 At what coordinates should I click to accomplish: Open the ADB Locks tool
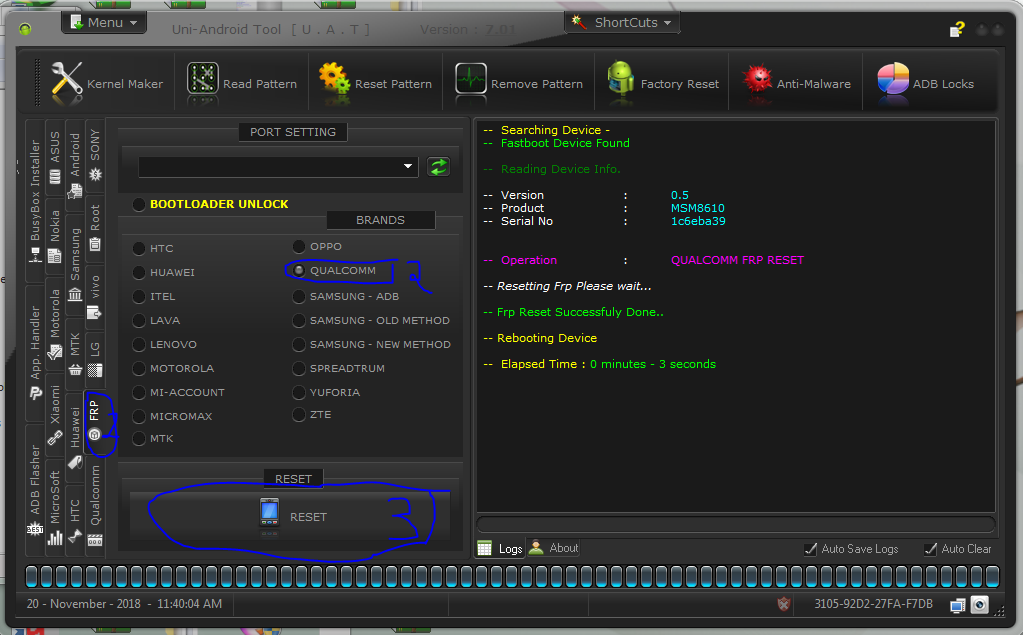[x=925, y=84]
